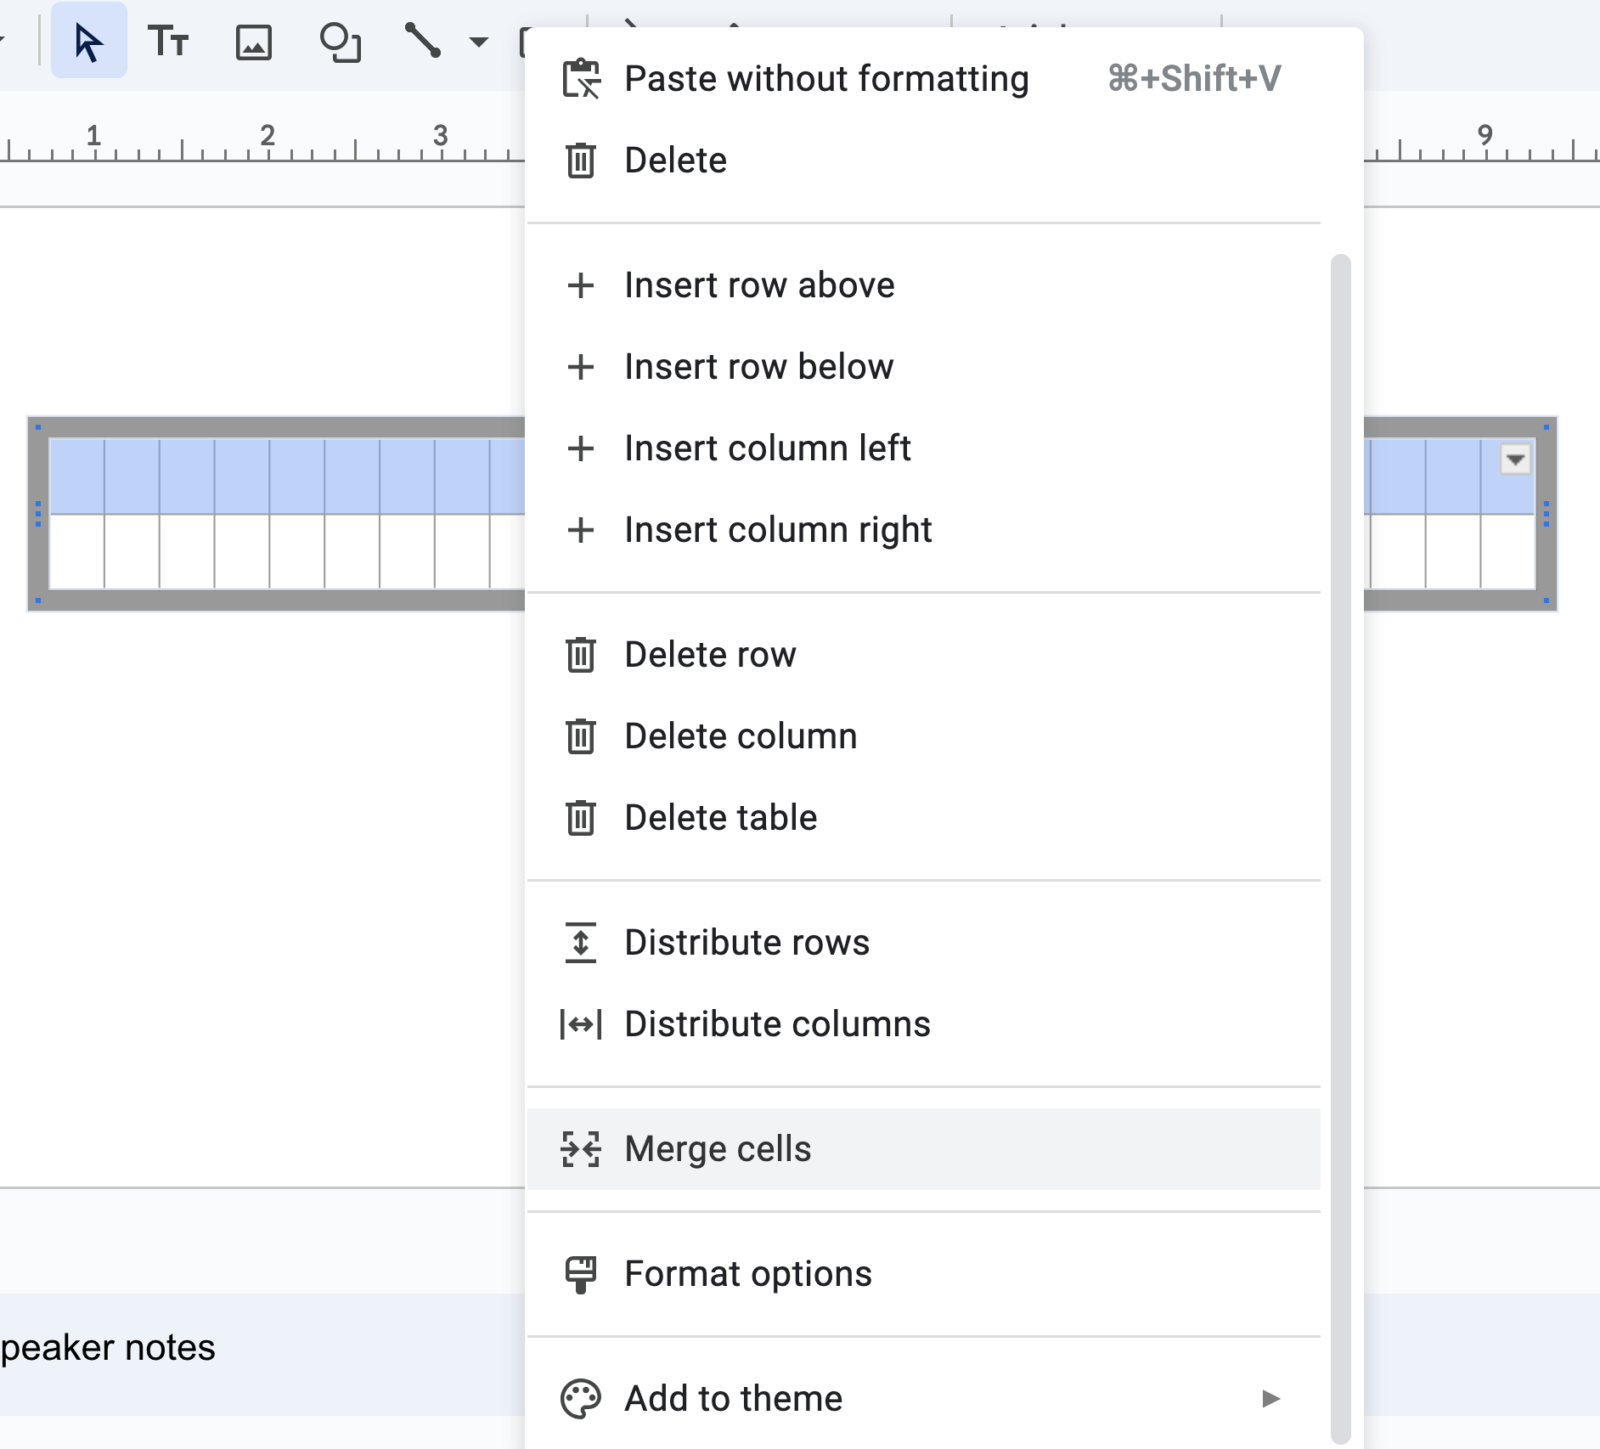The width and height of the screenshot is (1600, 1449).
Task: Select Delete table option
Action: point(923,818)
